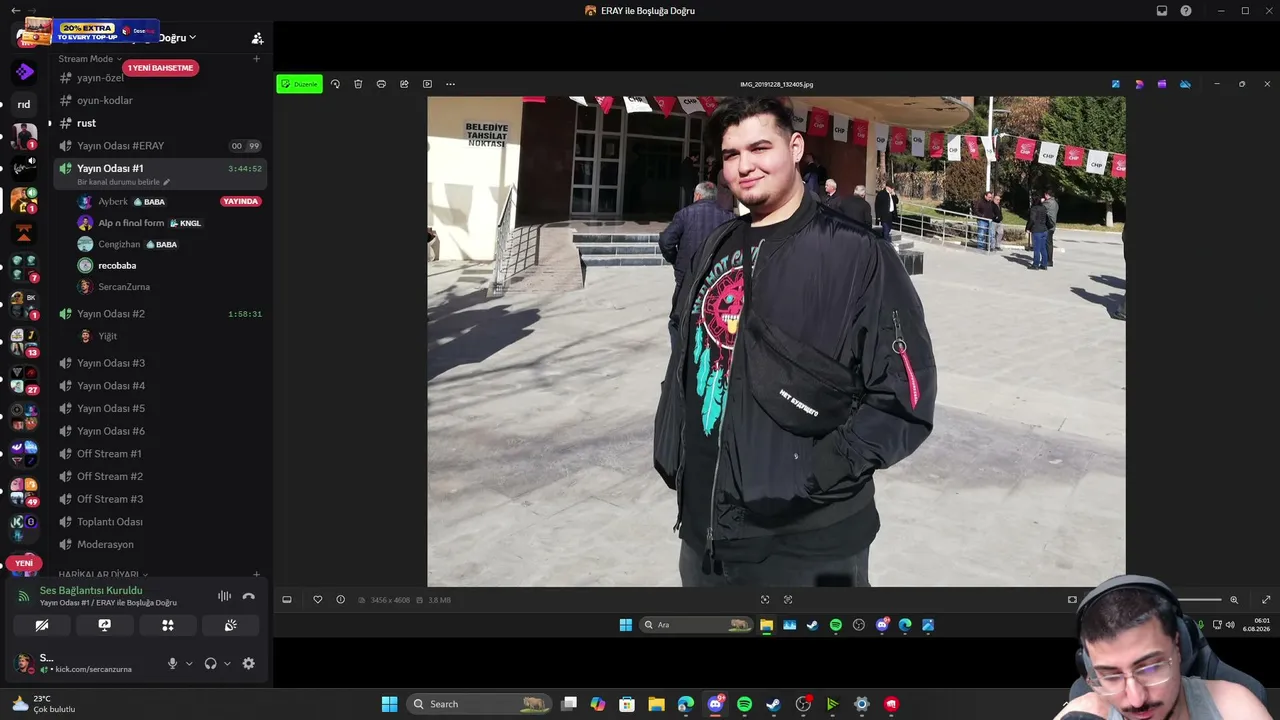Open Discord help via the question mark icon
The width and height of the screenshot is (1280, 720).
[1186, 11]
